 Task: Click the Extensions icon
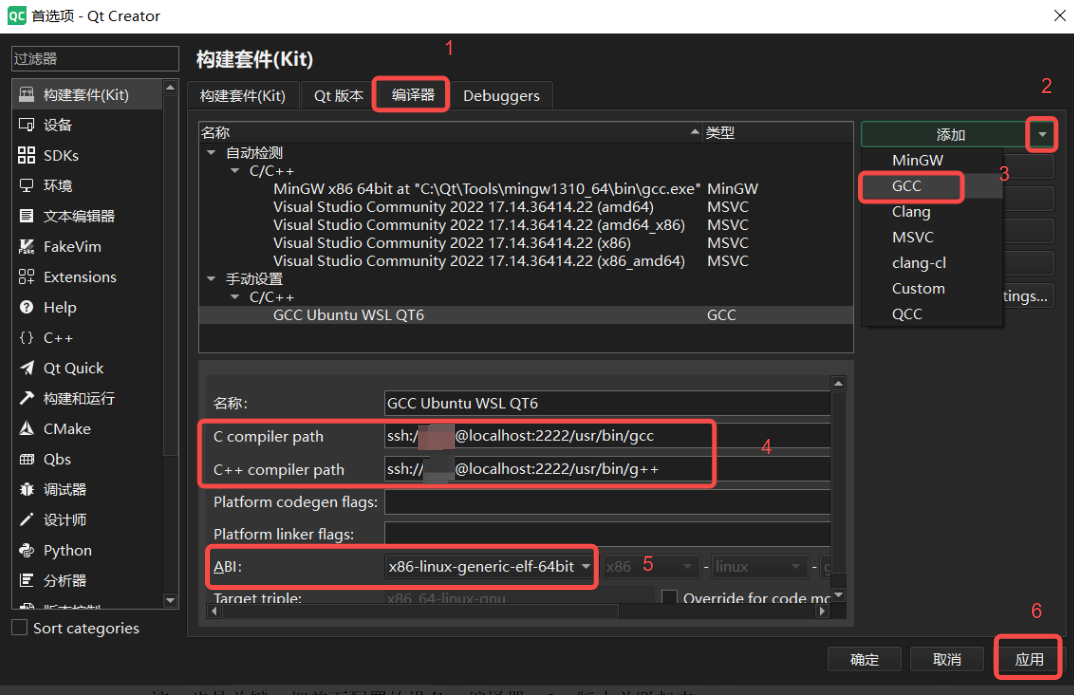[26, 277]
